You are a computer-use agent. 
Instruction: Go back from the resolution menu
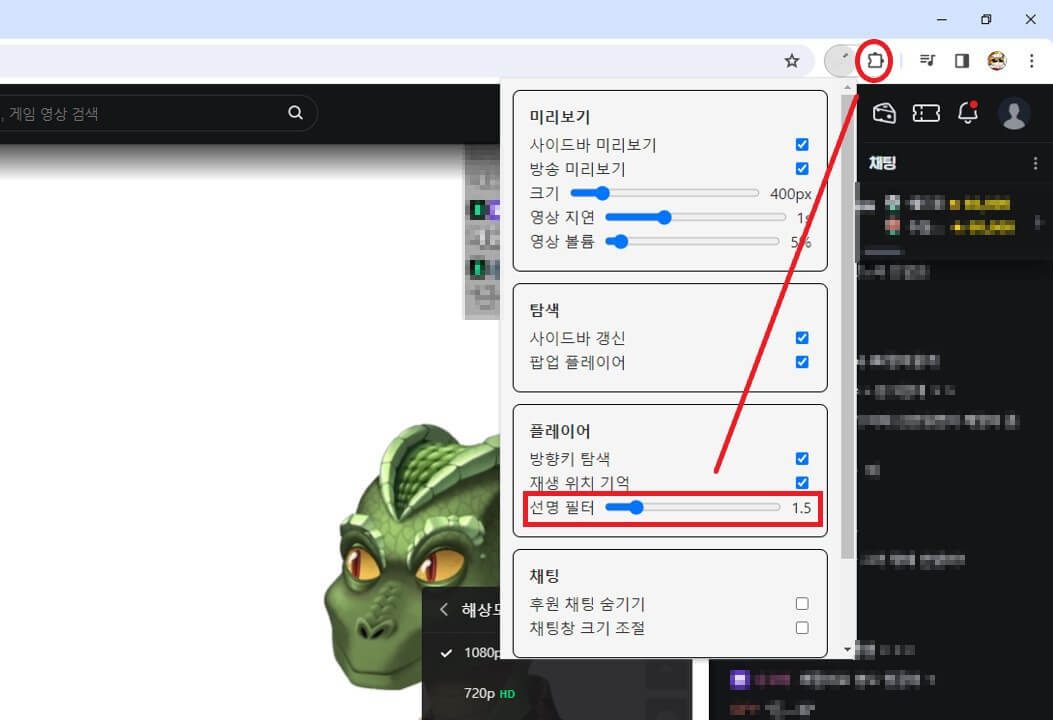tap(443, 609)
